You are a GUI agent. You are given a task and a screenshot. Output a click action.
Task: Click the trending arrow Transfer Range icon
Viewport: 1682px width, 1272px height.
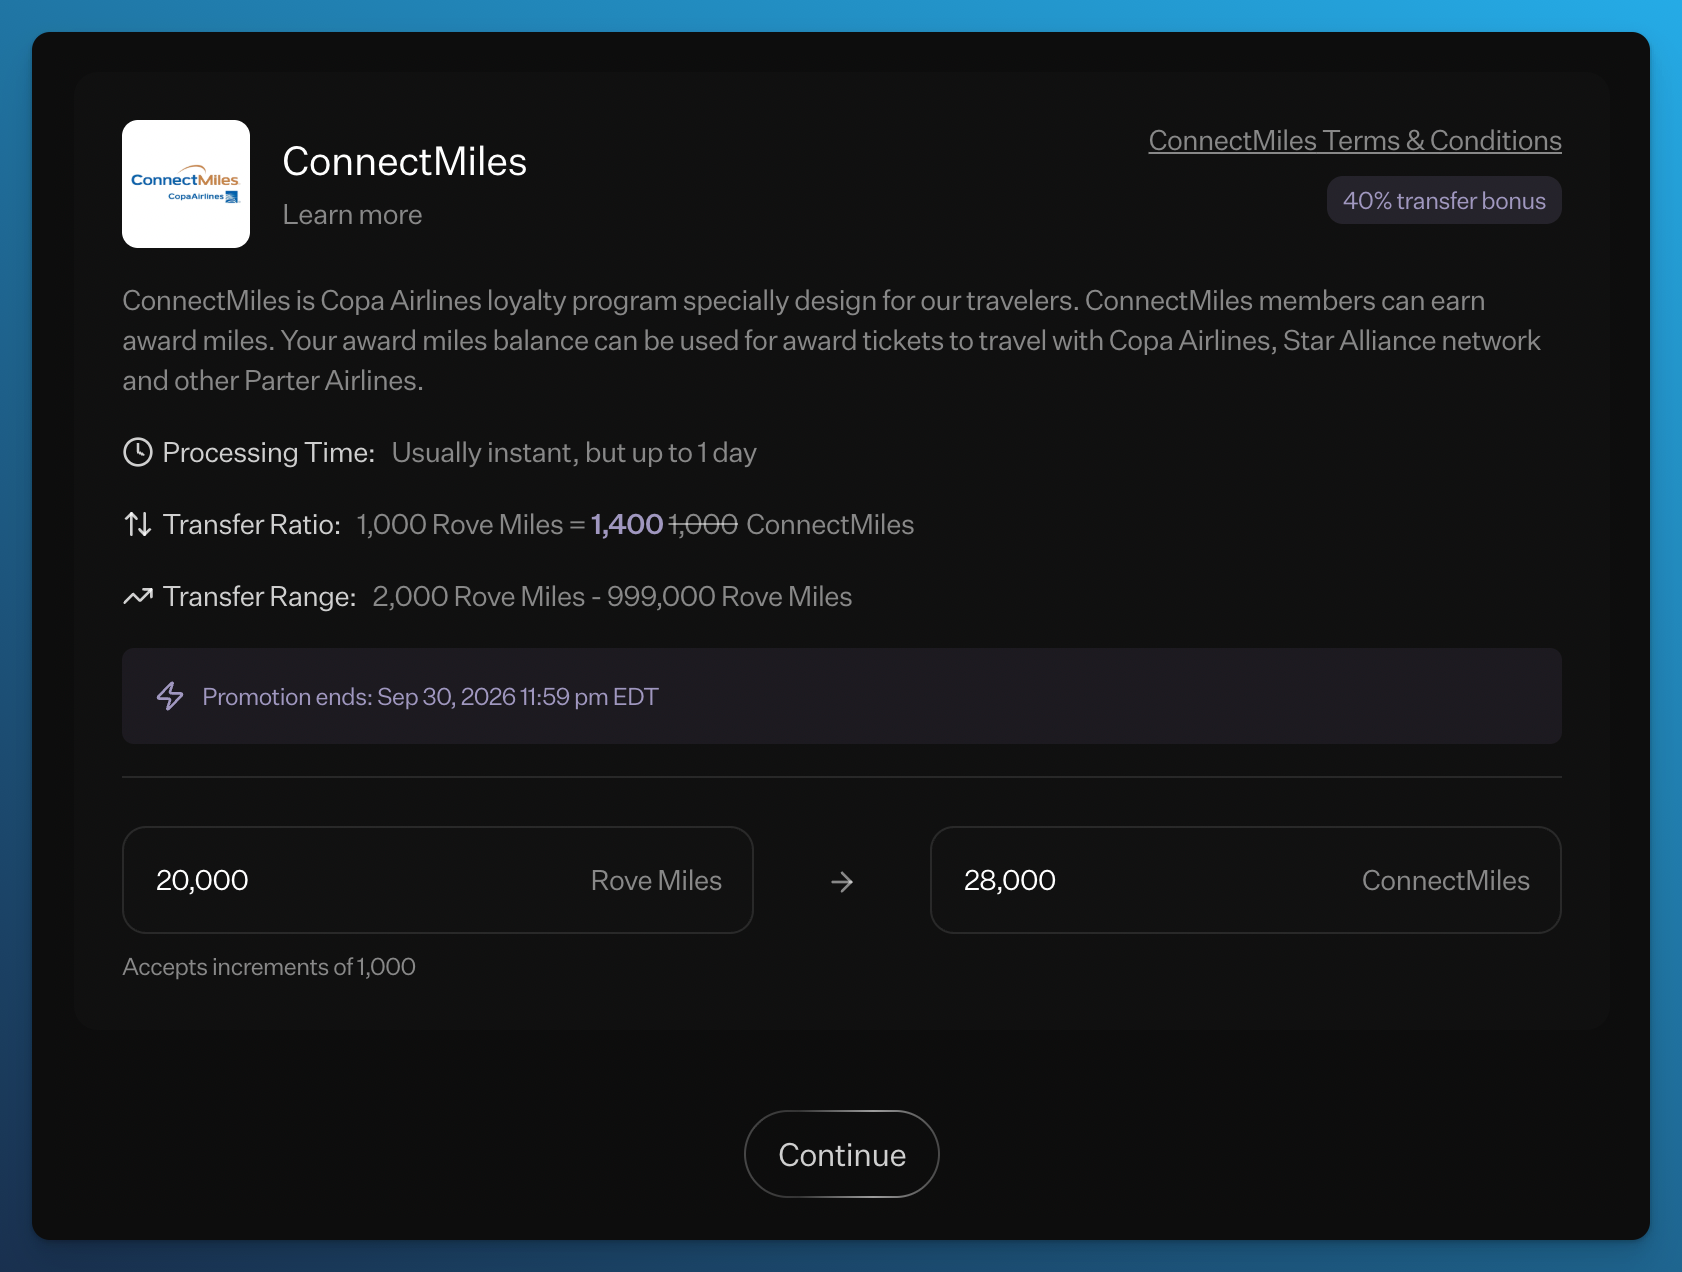coord(137,596)
